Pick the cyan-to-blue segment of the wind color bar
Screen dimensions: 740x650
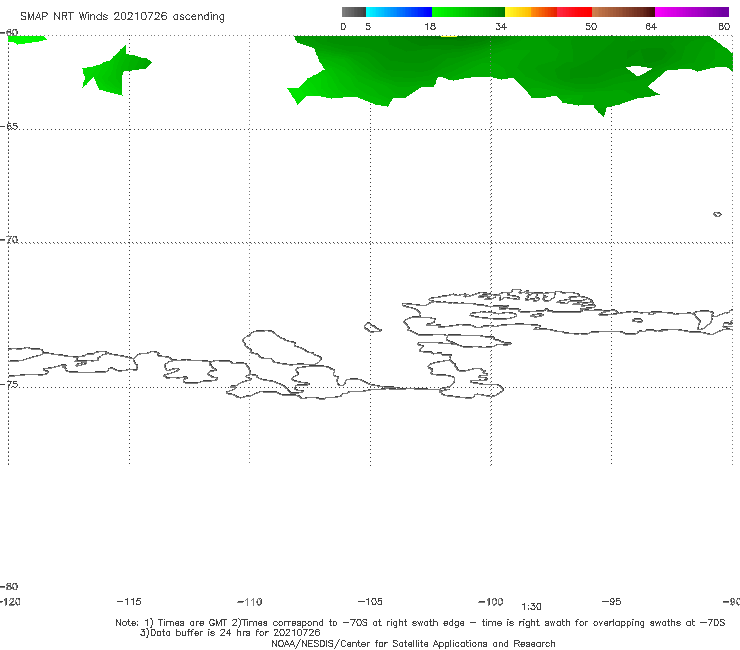tap(399, 12)
